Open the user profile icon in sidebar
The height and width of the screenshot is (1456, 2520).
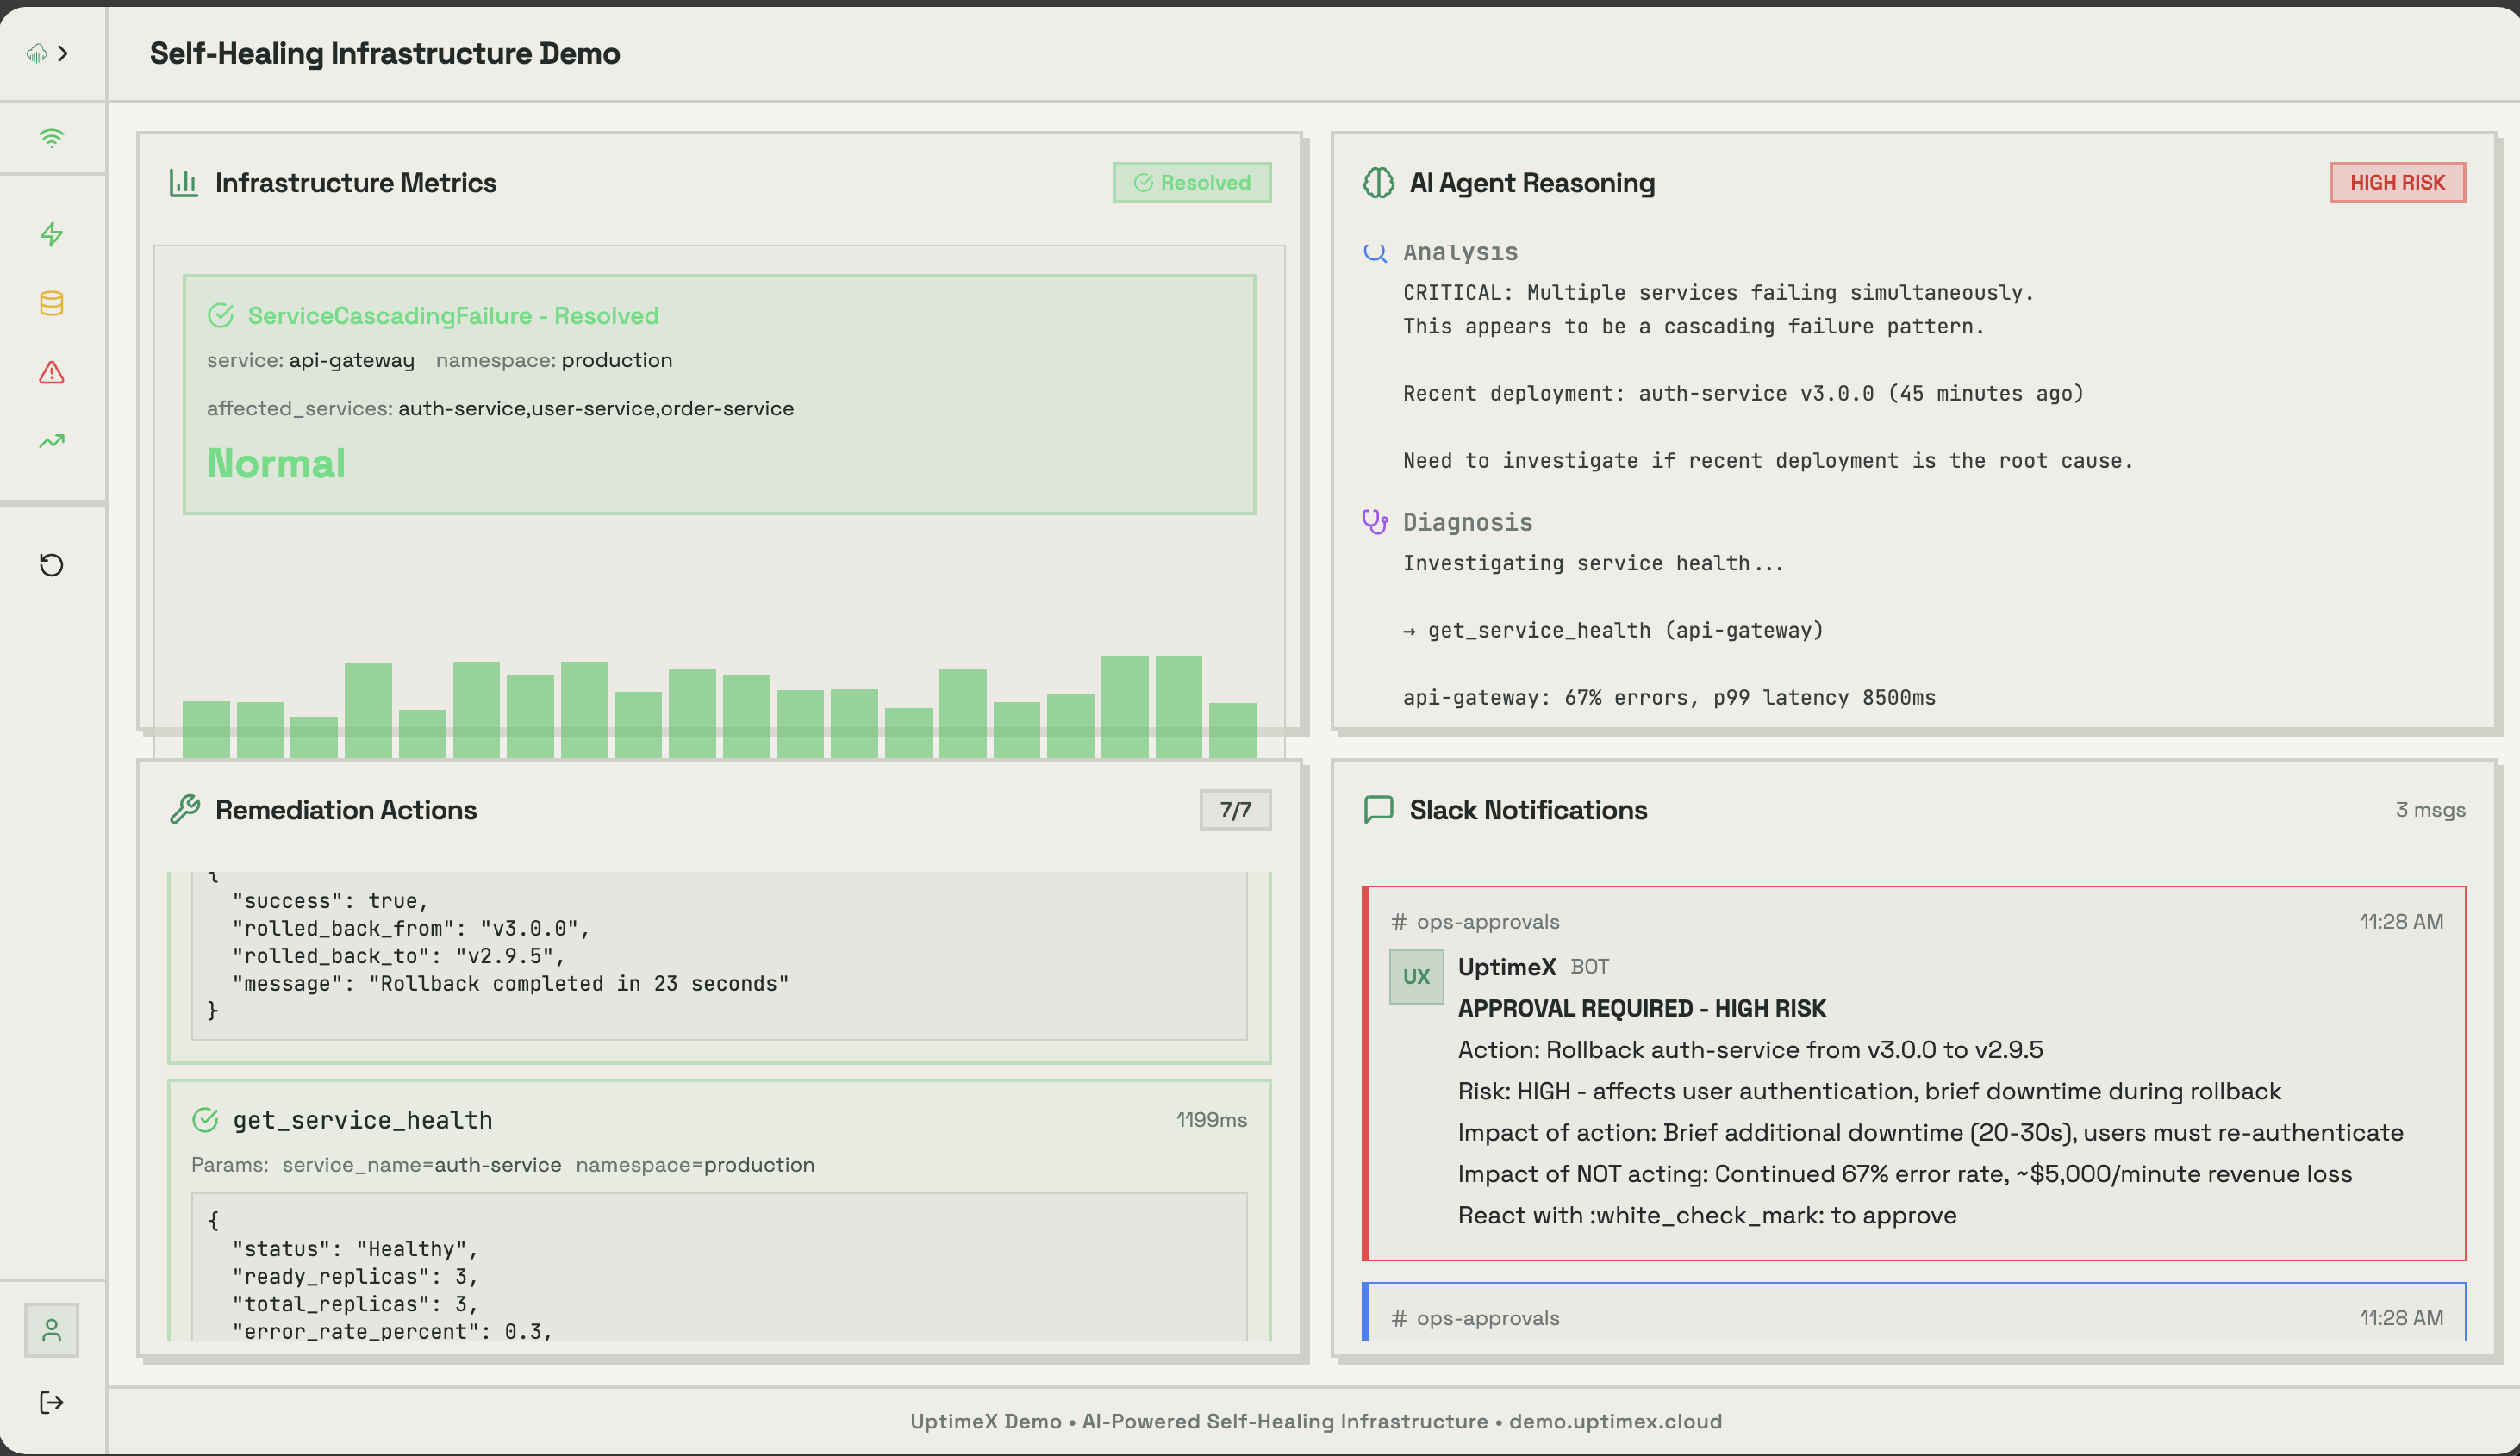pos(51,1330)
